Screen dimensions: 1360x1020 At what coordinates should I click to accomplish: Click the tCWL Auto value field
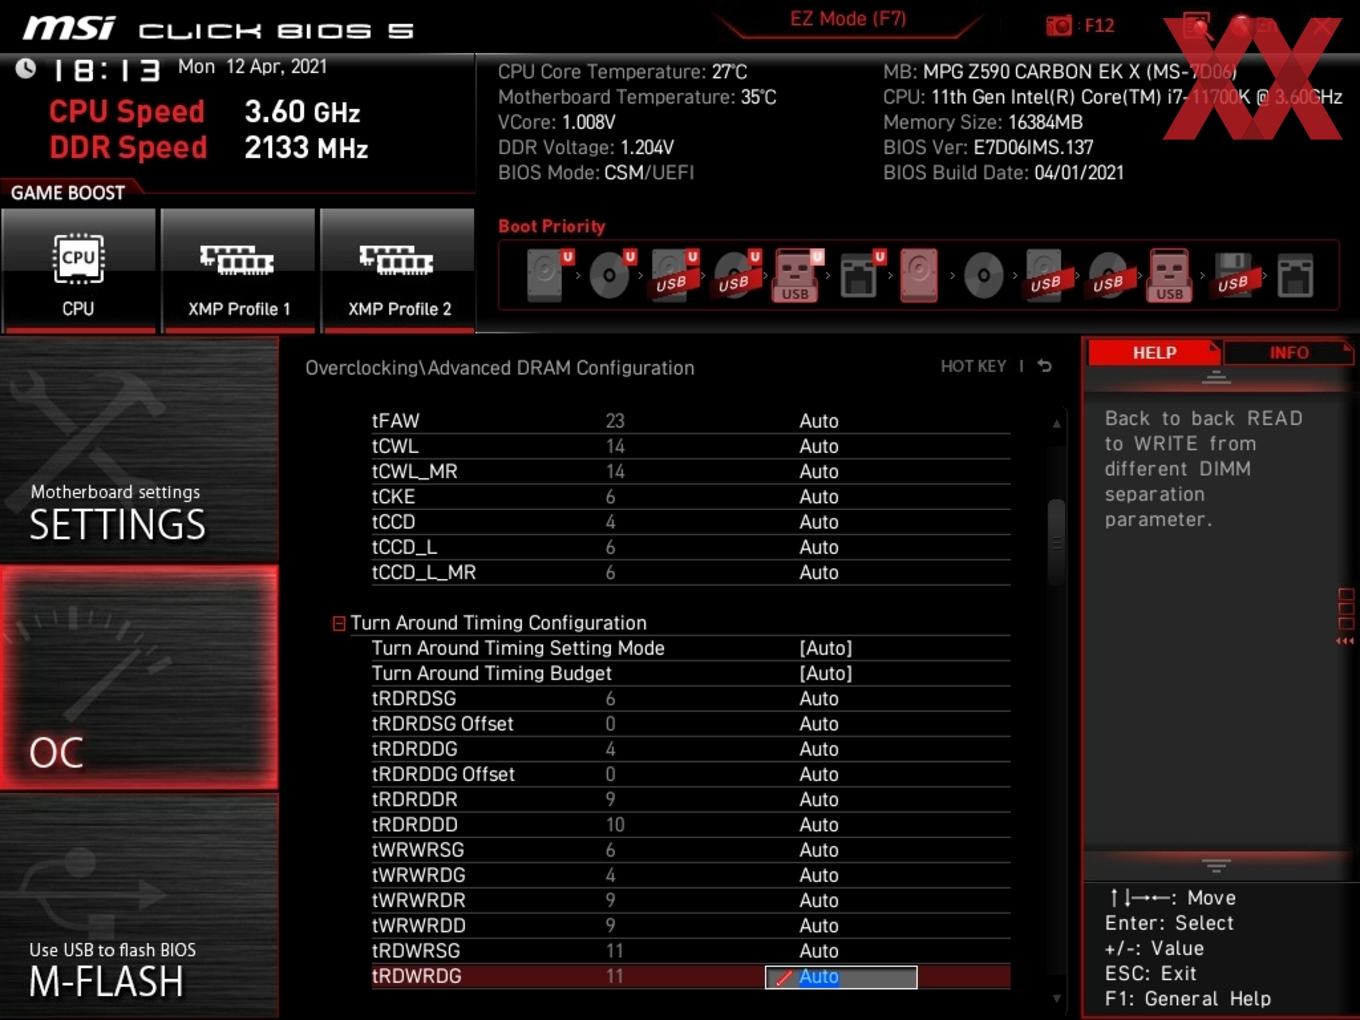point(819,446)
